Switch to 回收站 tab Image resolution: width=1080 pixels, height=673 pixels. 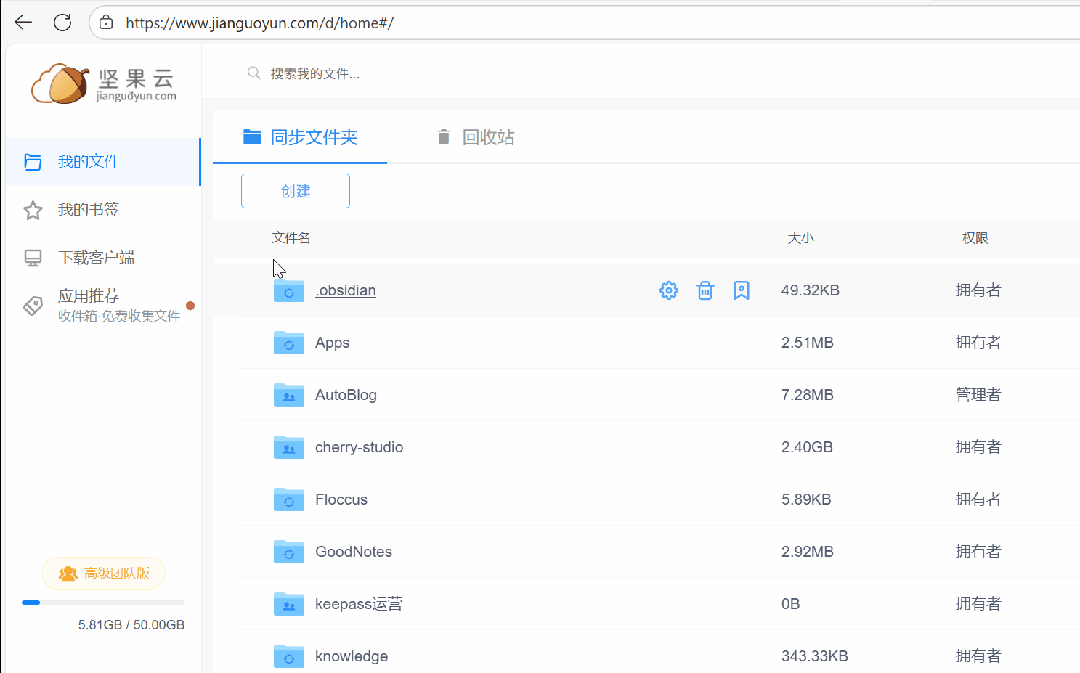[x=476, y=137]
